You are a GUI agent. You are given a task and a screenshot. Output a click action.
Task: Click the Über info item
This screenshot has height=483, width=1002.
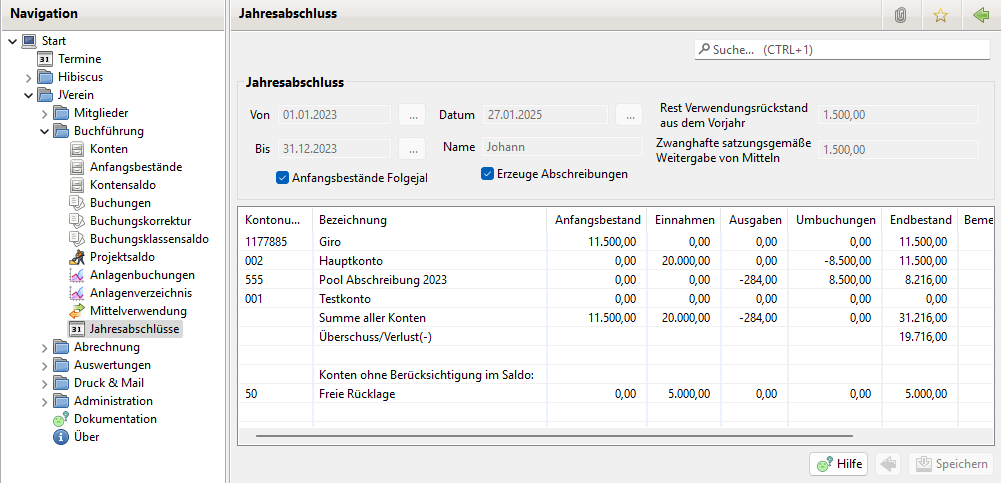86,437
